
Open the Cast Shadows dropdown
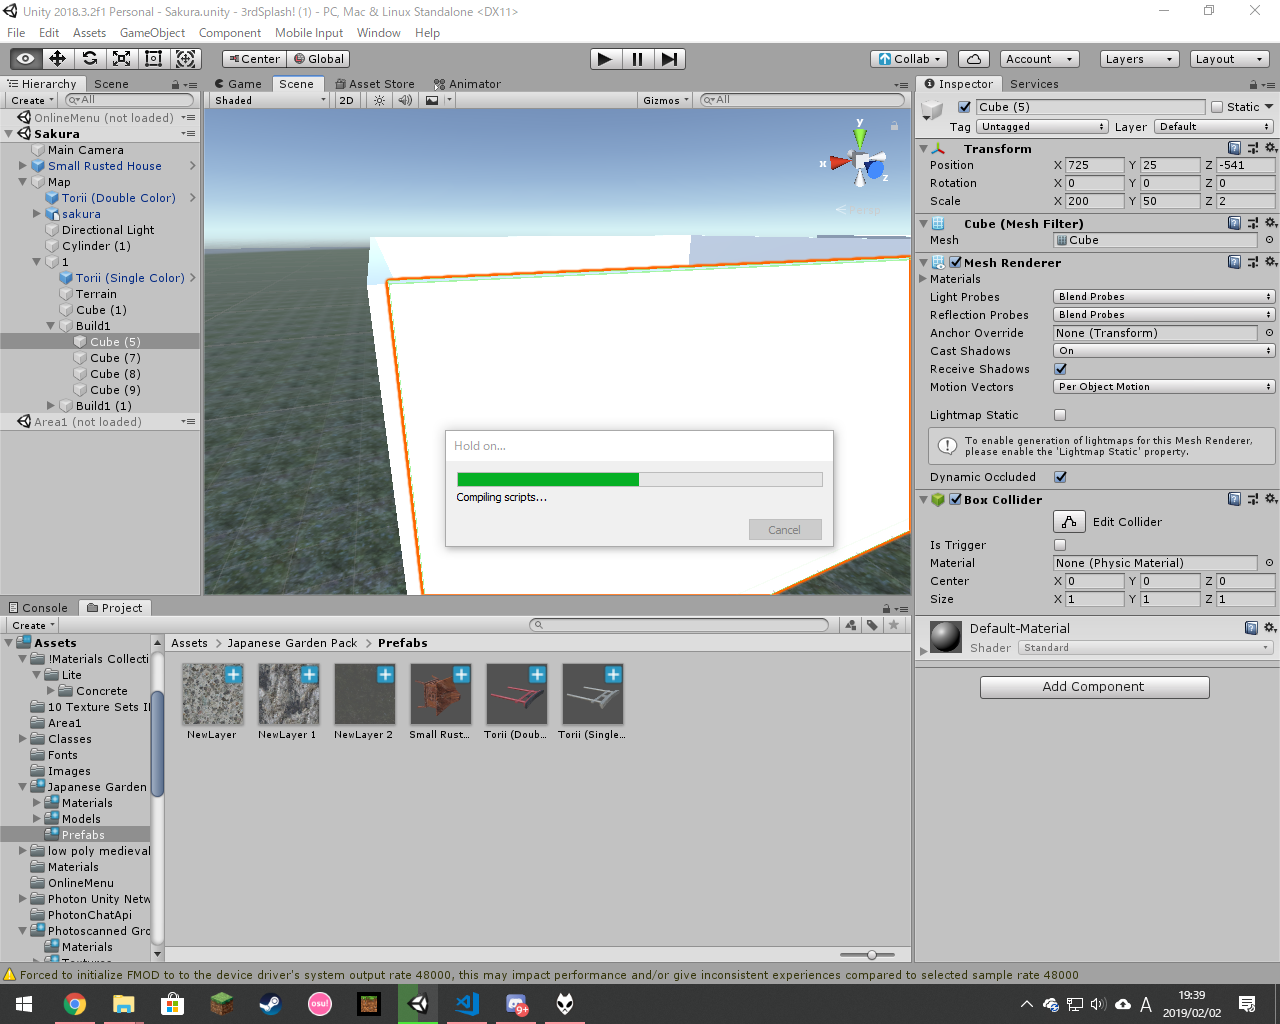tap(1164, 351)
